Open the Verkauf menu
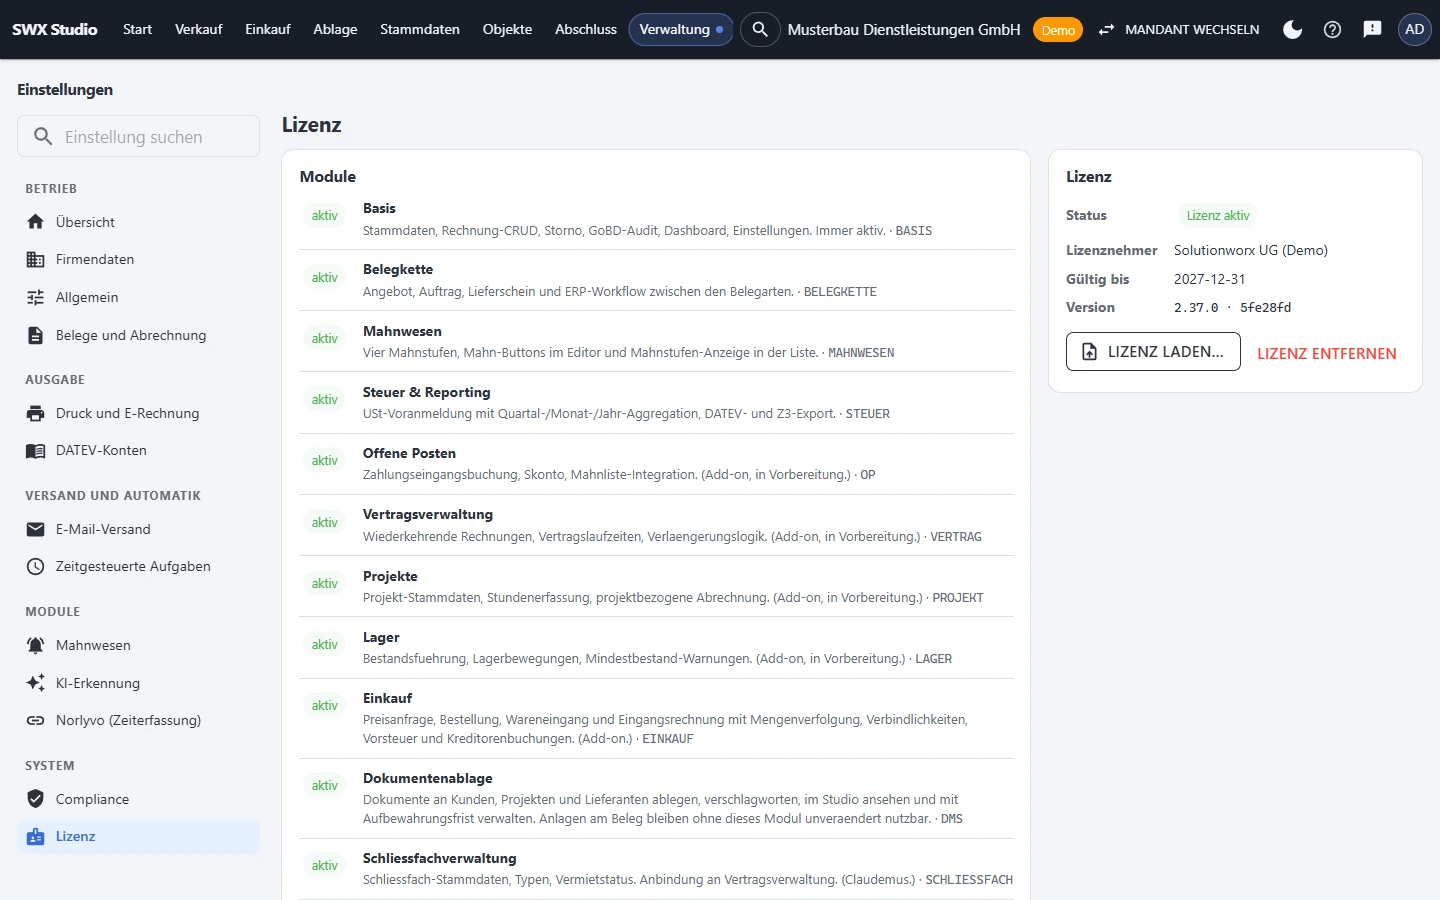This screenshot has height=900, width=1440. coord(198,29)
